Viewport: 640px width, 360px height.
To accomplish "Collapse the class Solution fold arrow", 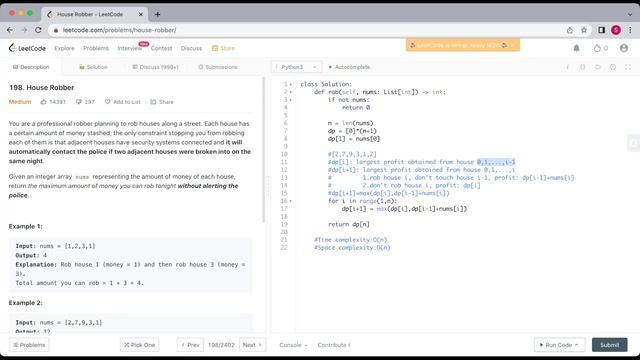I will point(291,84).
